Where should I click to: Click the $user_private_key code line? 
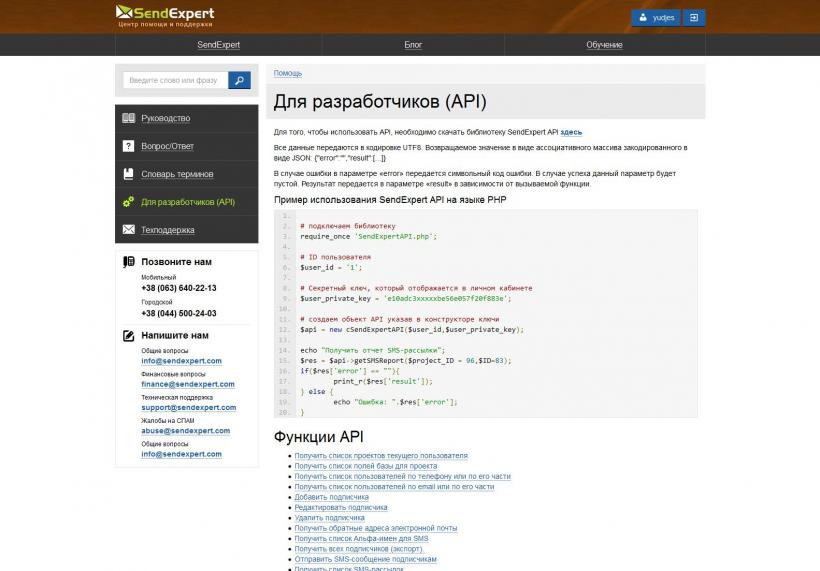tap(406, 299)
